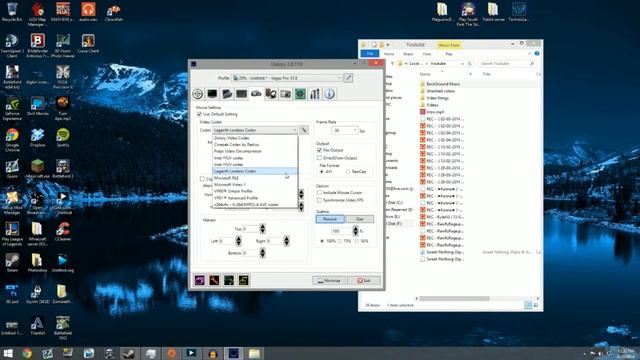
Task: Open Dxtory's Screenshot camera tab
Action: point(286,94)
